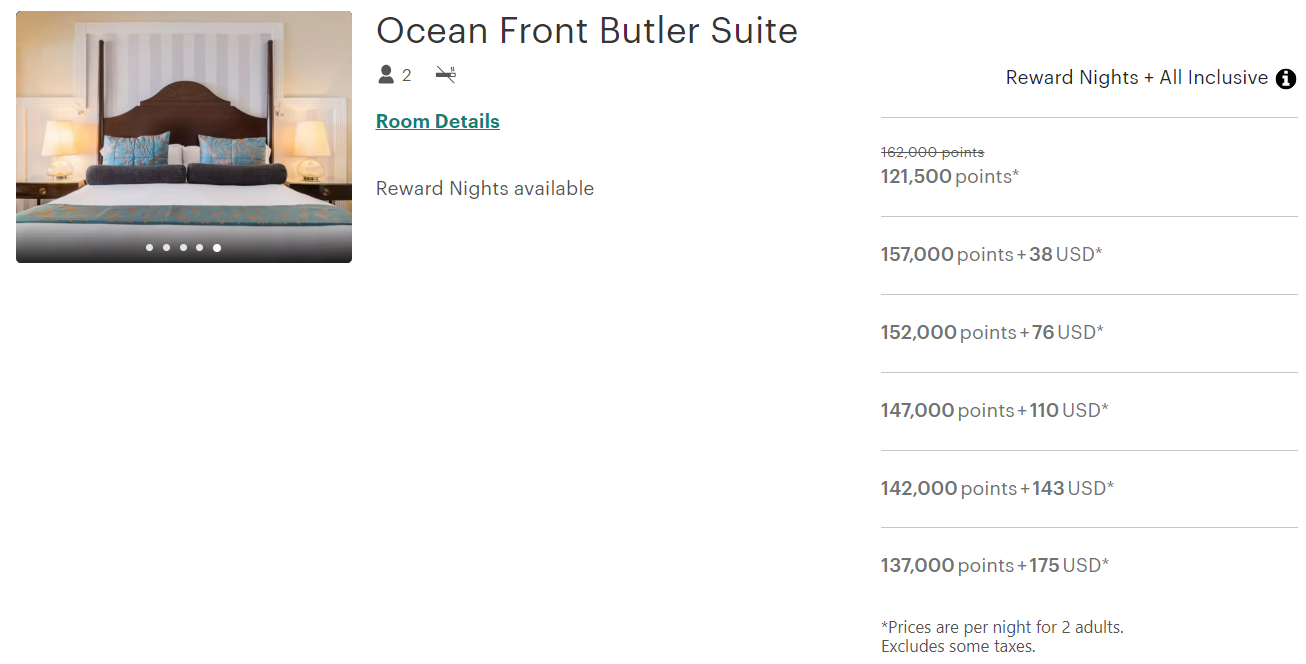Image resolution: width=1306 pixels, height=664 pixels.
Task: Select the first carousel dot on the photo
Action: click(151, 247)
